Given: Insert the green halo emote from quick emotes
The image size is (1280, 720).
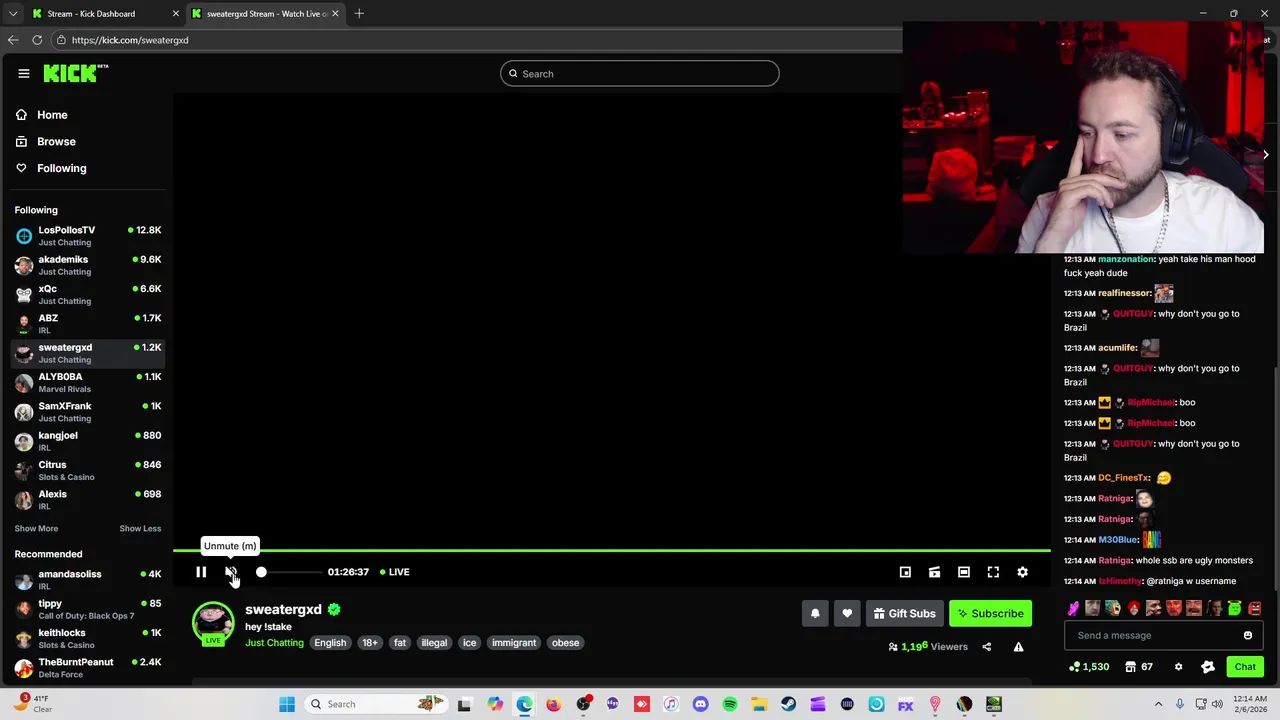Looking at the screenshot, I should (x=1234, y=608).
